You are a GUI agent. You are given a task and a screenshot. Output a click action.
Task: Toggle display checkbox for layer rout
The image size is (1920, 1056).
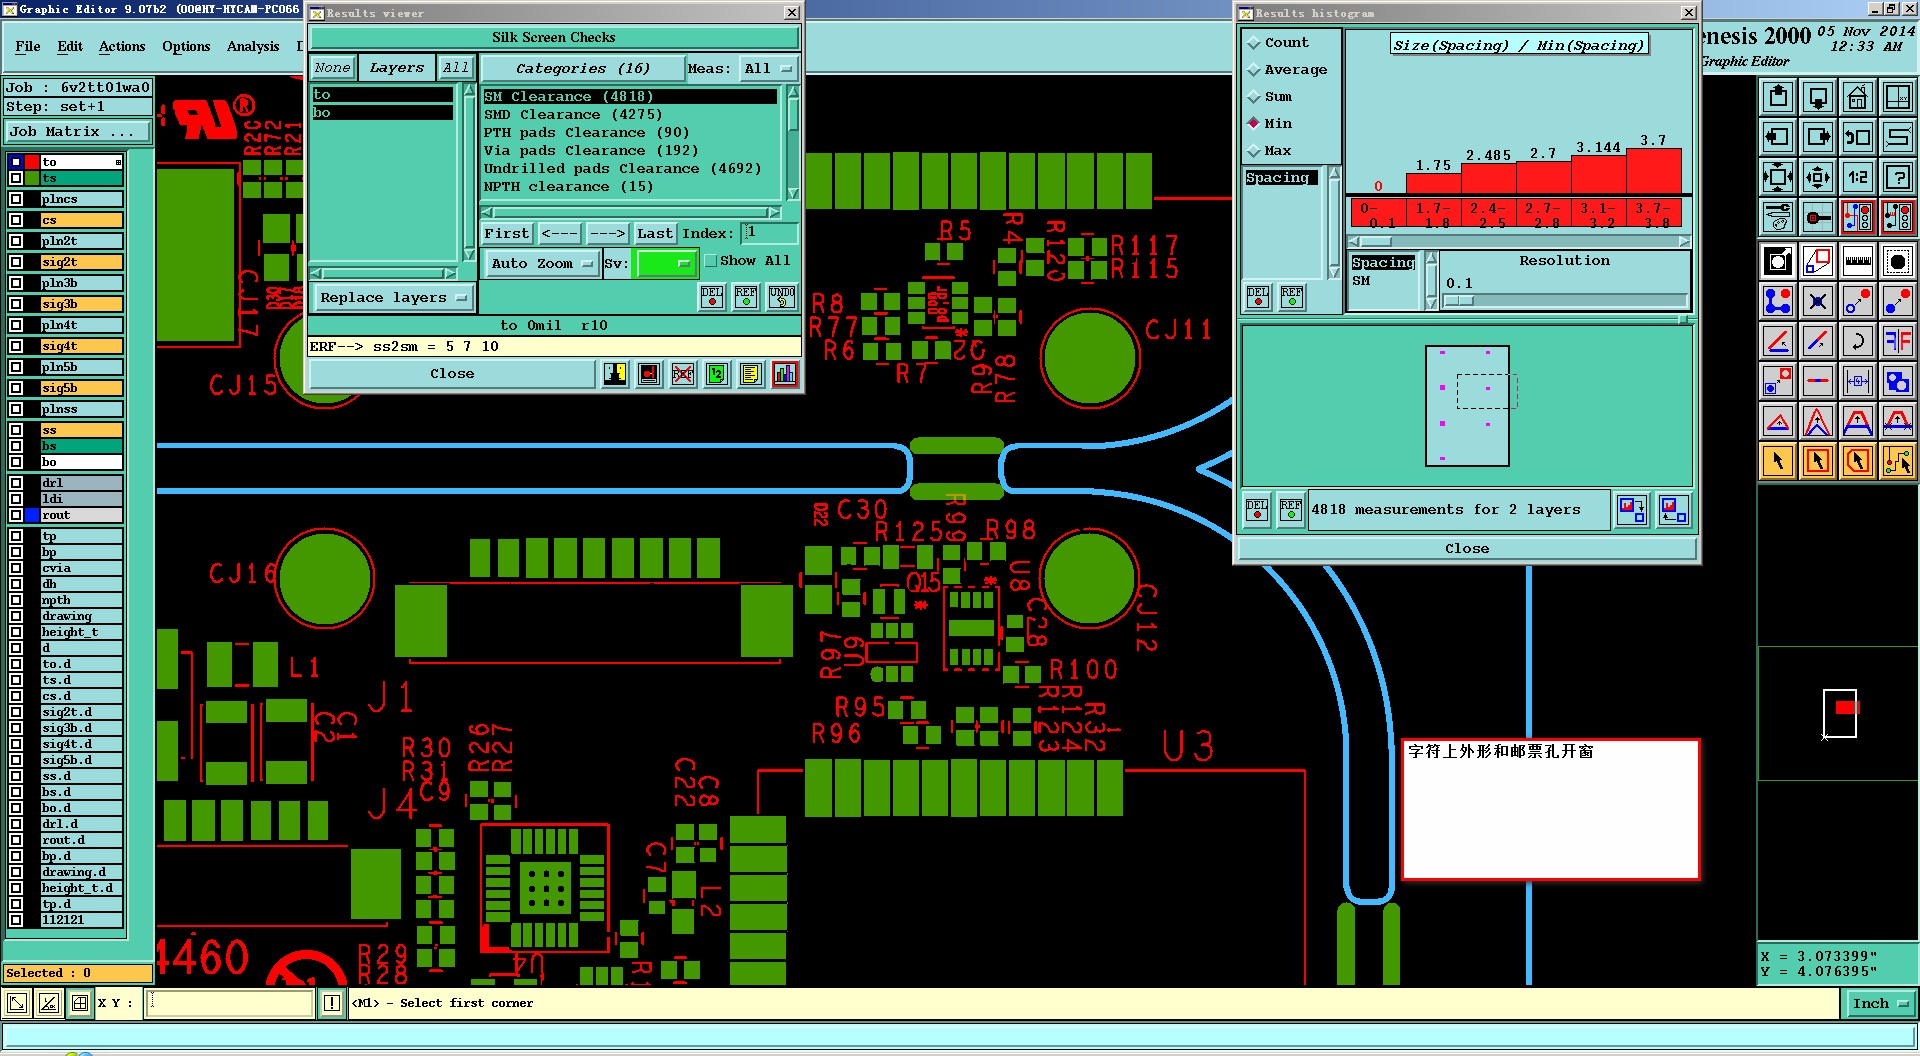pos(16,515)
